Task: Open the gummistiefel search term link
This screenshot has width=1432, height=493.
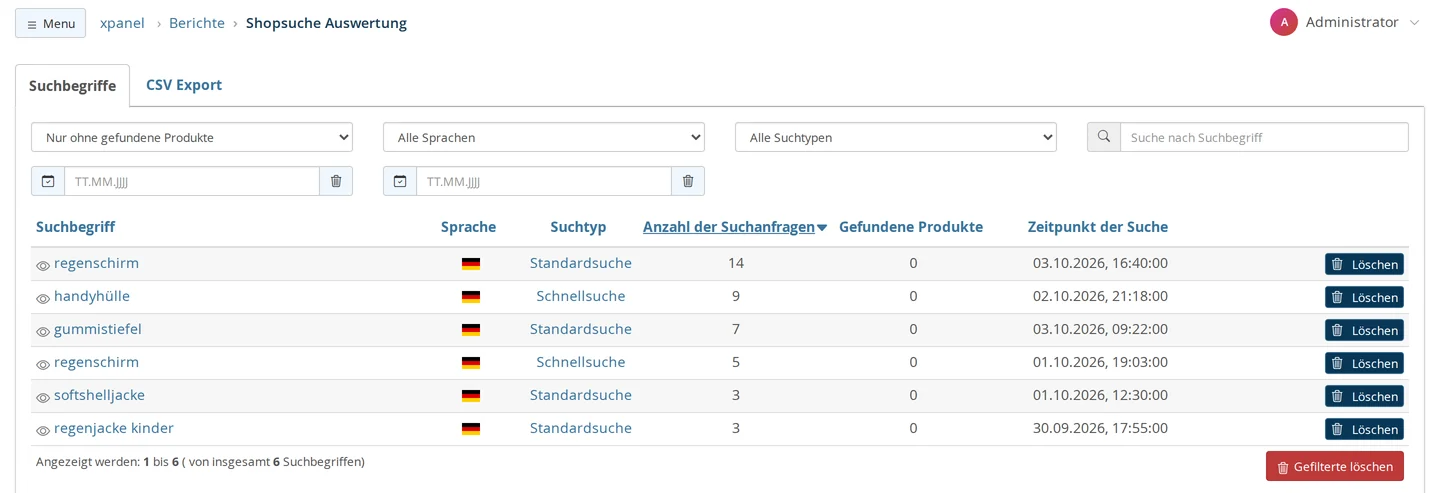Action: [x=98, y=329]
